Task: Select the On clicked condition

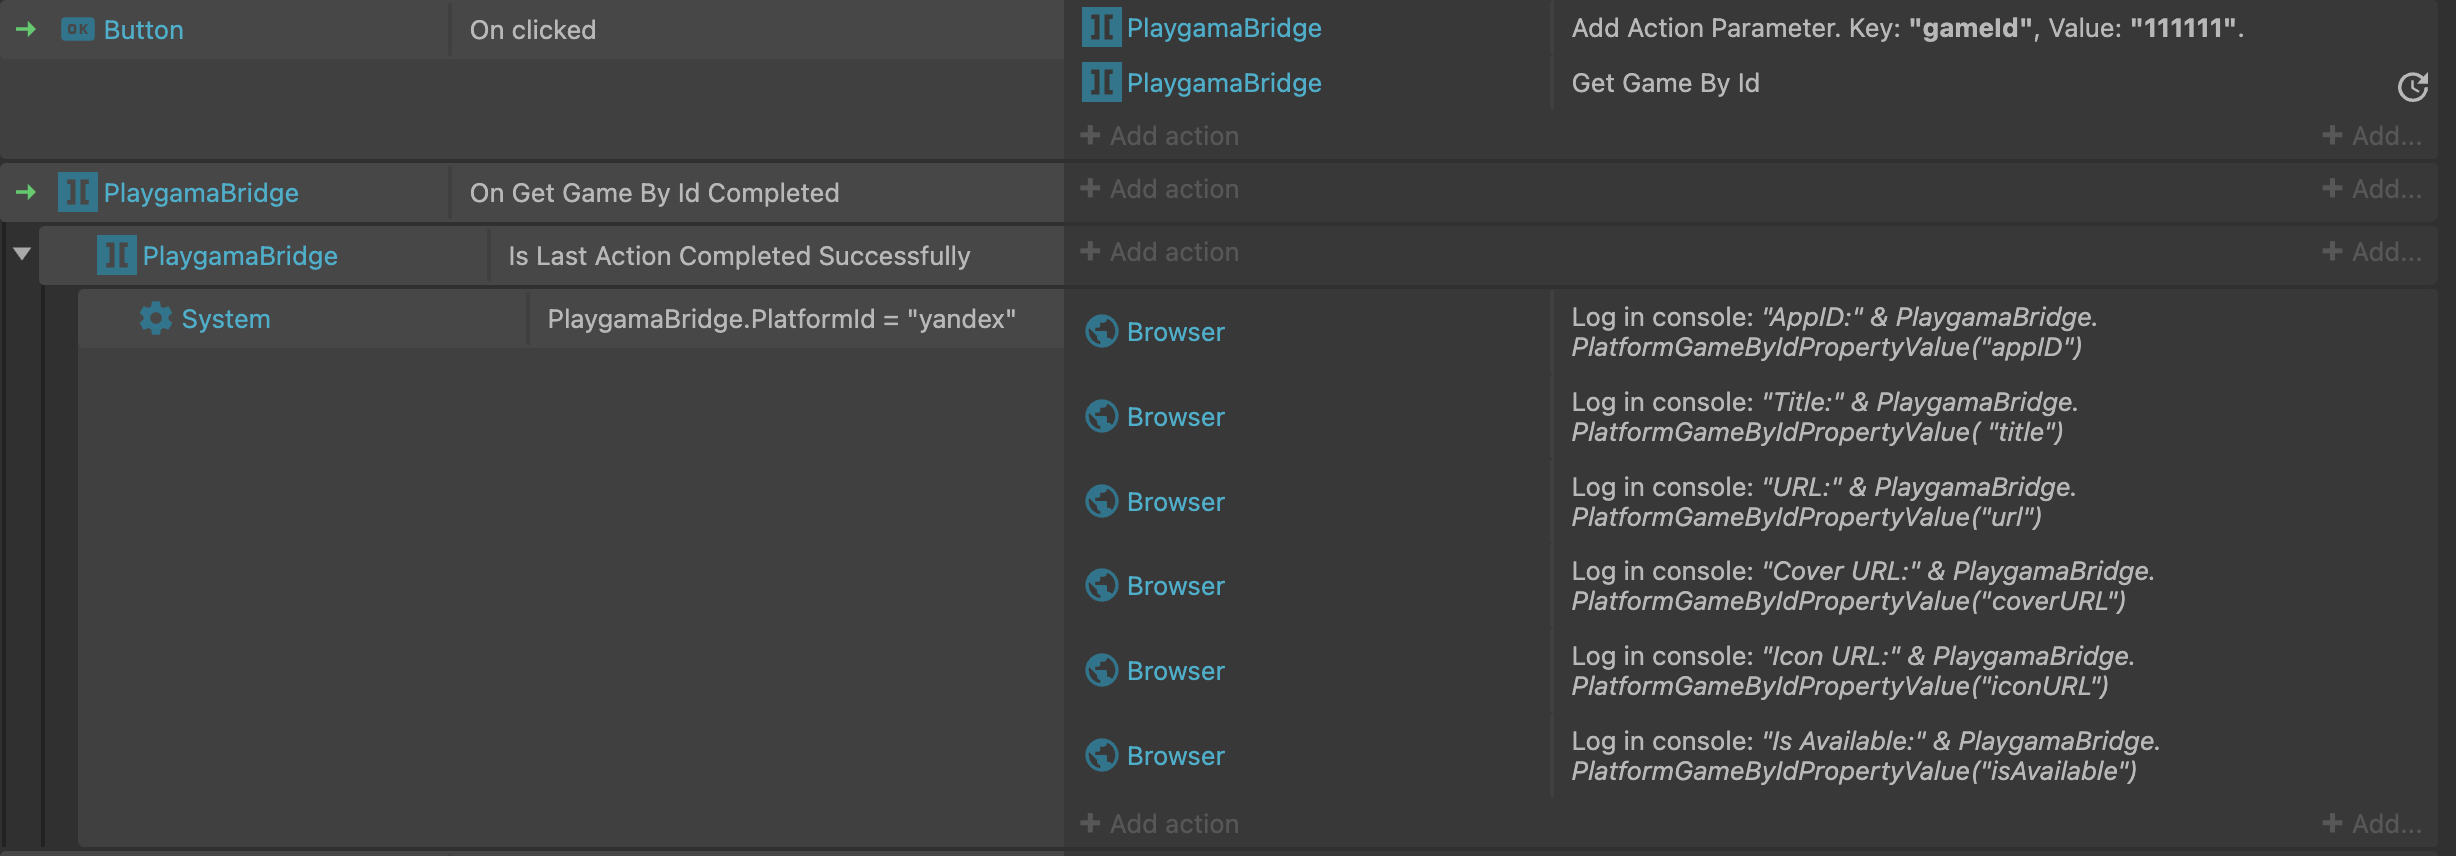Action: pos(533,30)
